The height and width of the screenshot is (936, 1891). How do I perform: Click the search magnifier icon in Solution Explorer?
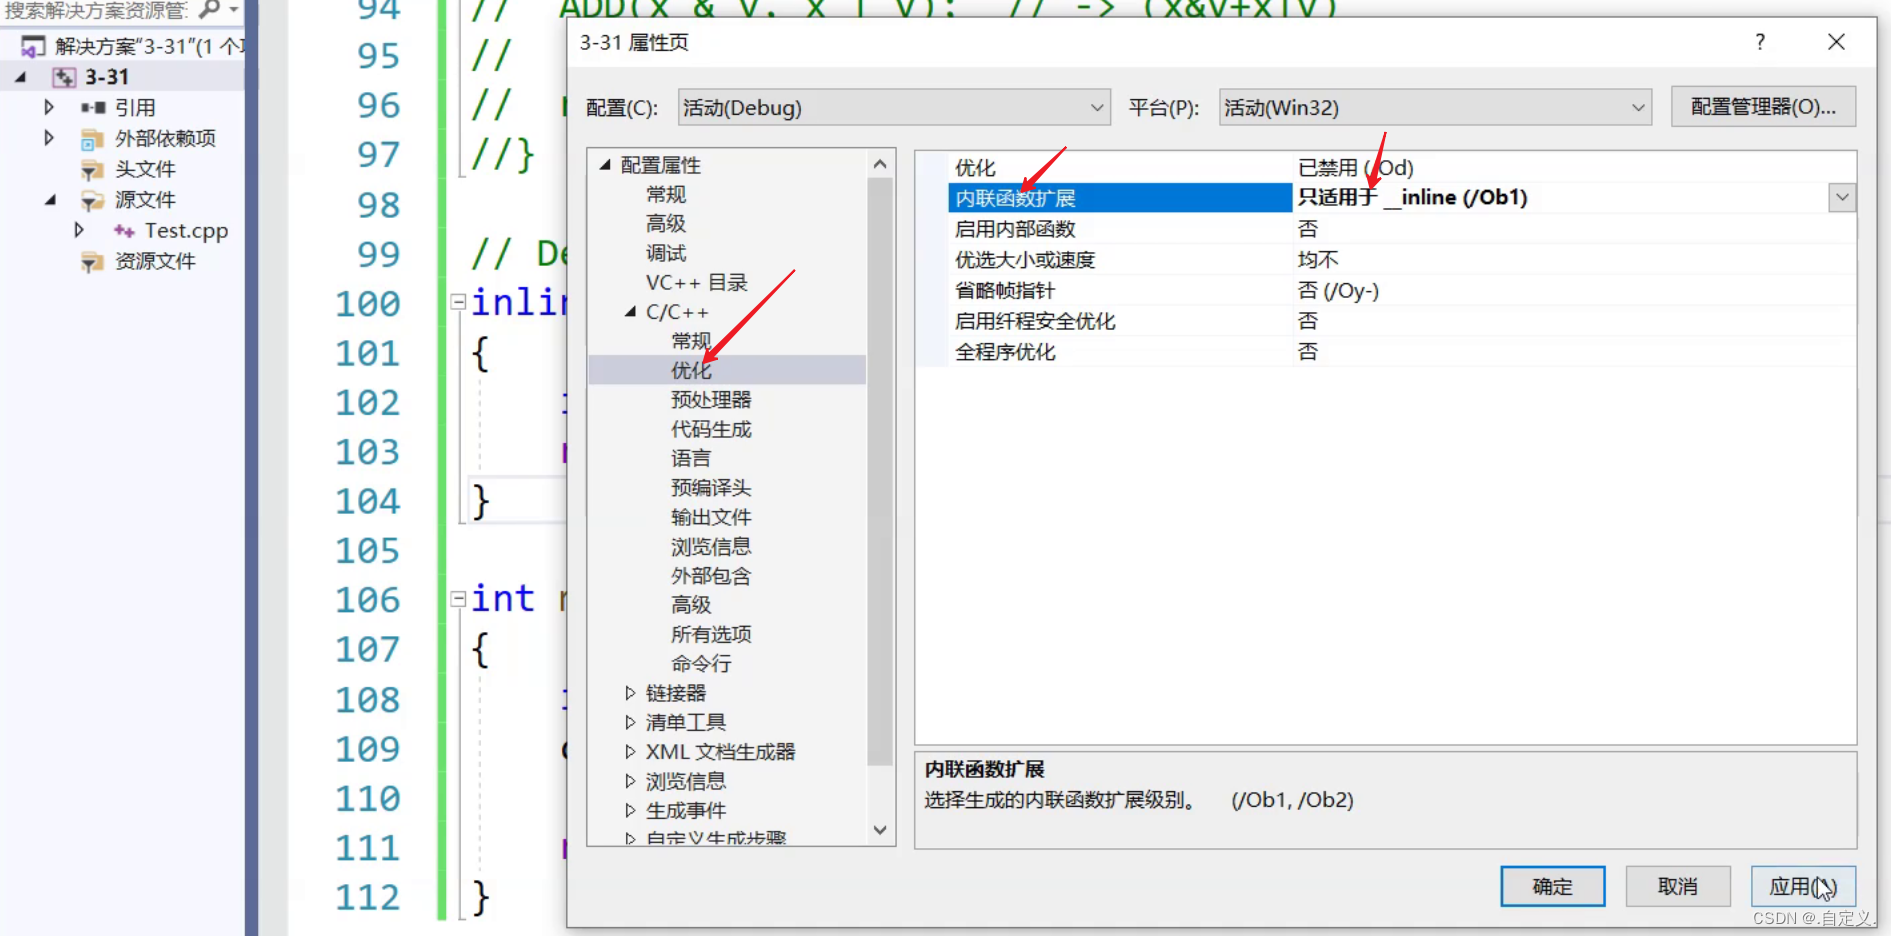pyautogui.click(x=209, y=10)
